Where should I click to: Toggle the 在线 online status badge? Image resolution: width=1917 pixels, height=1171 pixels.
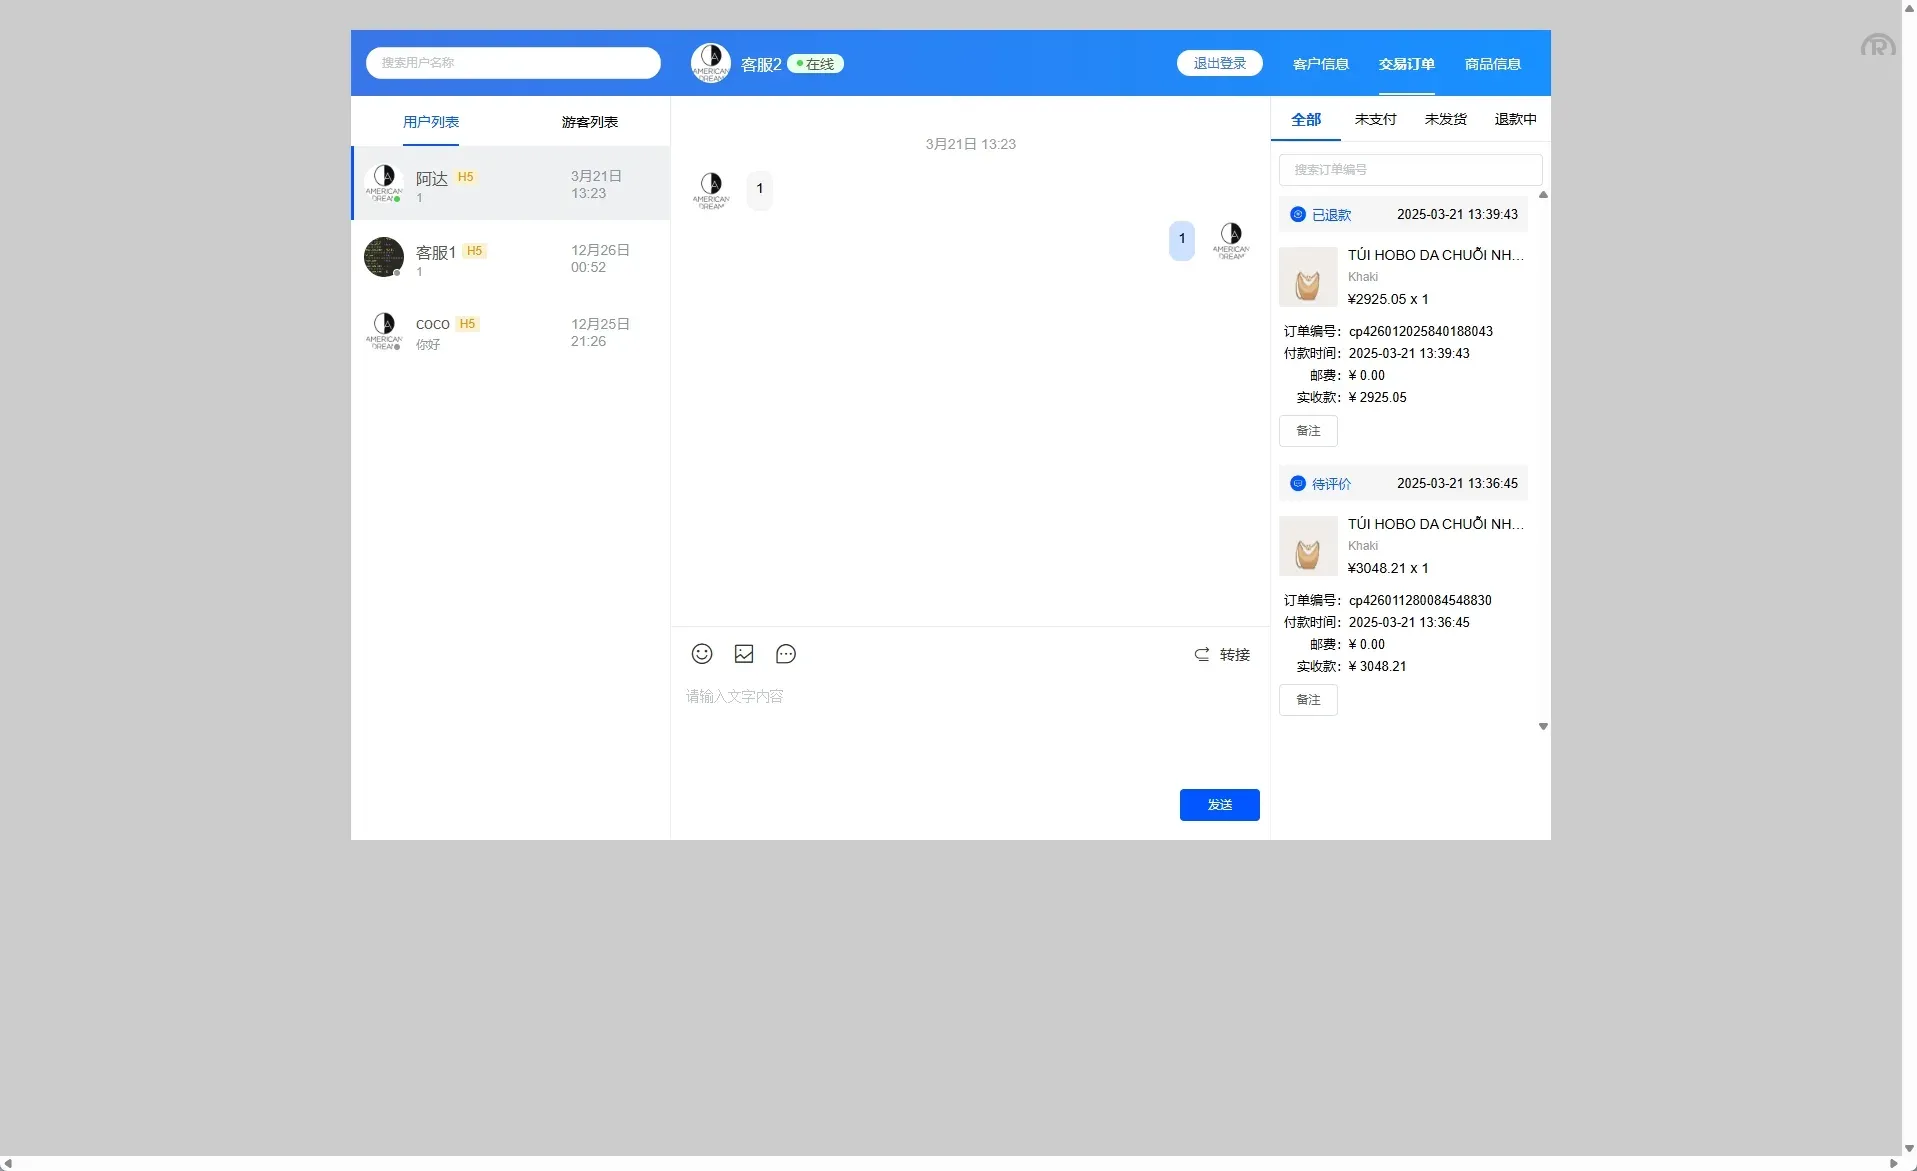point(814,63)
